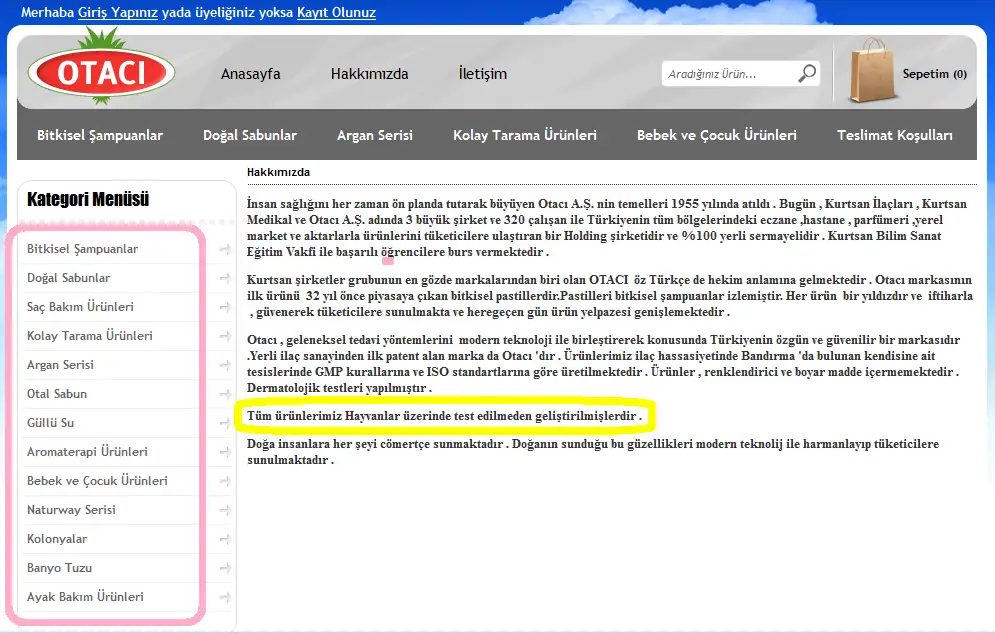Select Bebek ve Çocuk Ürünleri in Kategori Menüsü
Viewport: 995px width, 633px height.
pyautogui.click(x=98, y=481)
